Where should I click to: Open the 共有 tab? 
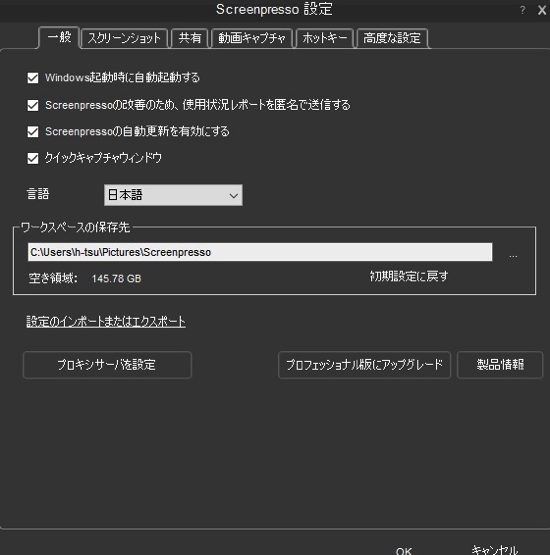(190, 38)
